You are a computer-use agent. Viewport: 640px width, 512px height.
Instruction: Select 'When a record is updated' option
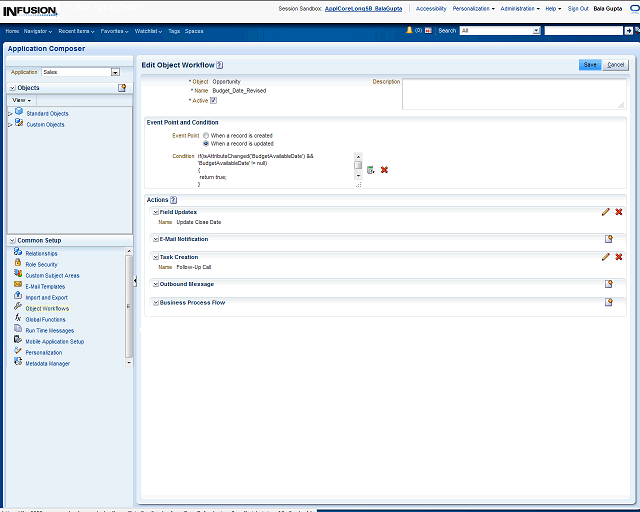pos(206,143)
